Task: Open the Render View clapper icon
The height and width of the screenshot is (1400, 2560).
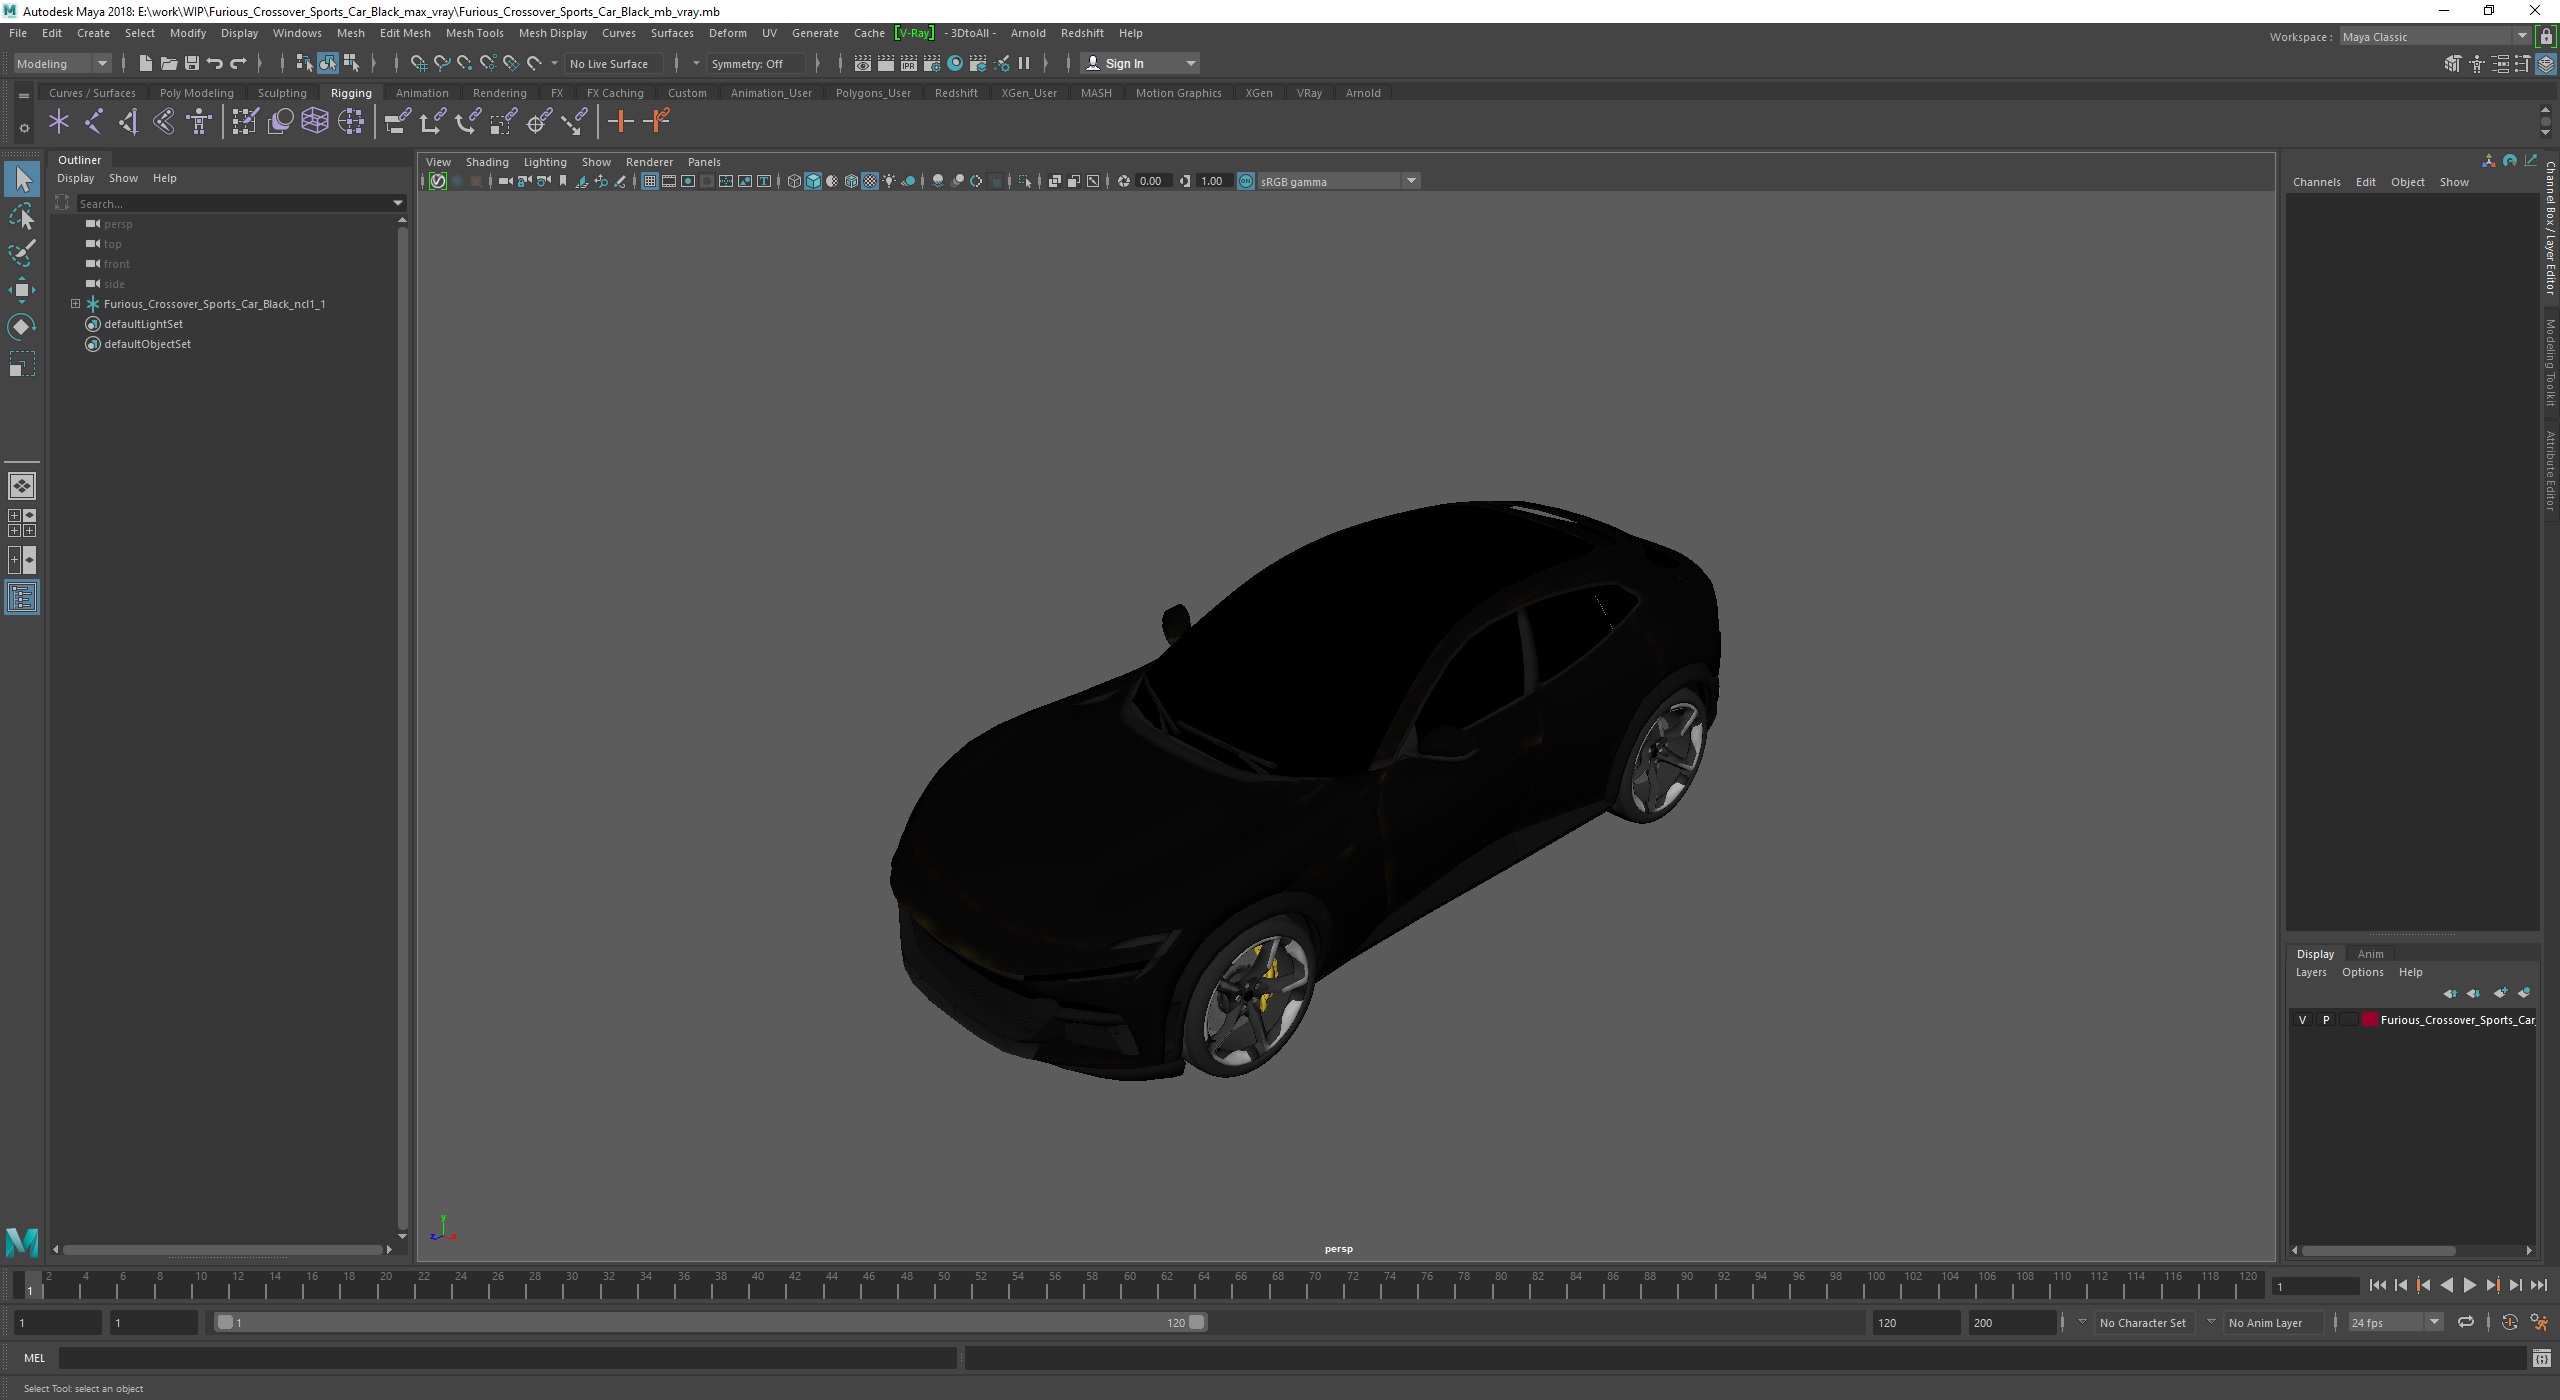Action: (x=862, y=63)
